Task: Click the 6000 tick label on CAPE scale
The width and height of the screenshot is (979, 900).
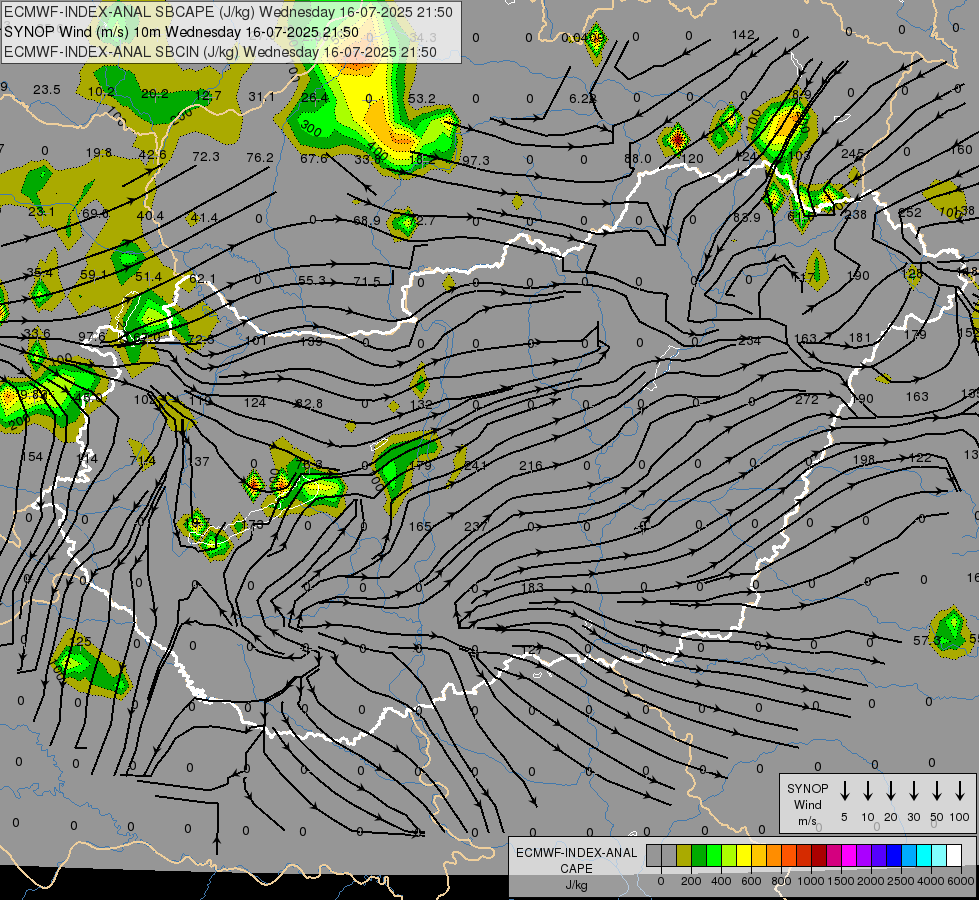Action: click(x=961, y=881)
